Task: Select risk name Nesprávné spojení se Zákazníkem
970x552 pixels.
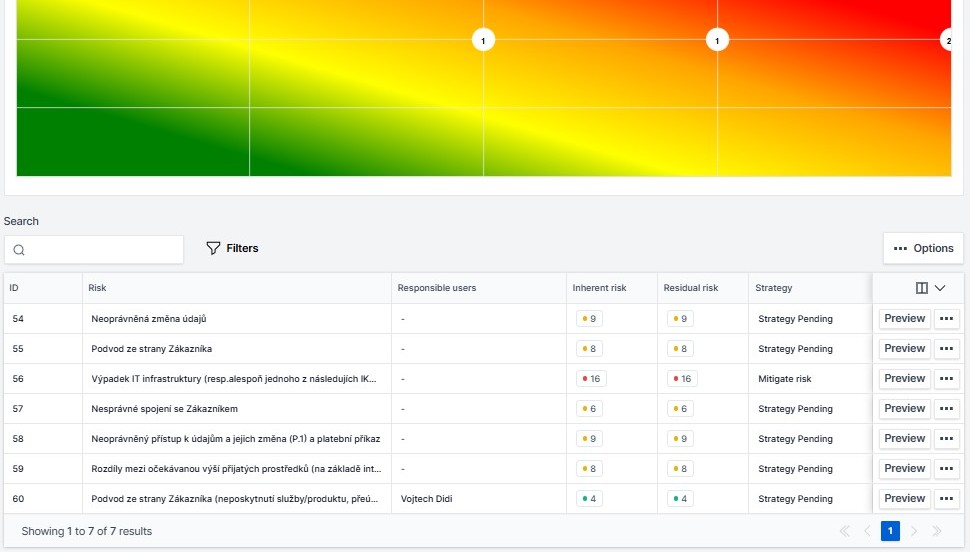Action: (x=165, y=408)
